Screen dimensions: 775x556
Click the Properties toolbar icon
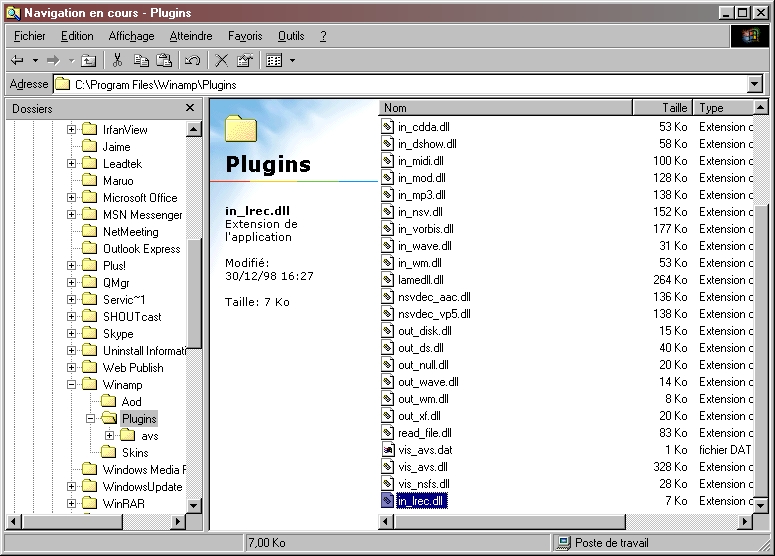click(244, 61)
